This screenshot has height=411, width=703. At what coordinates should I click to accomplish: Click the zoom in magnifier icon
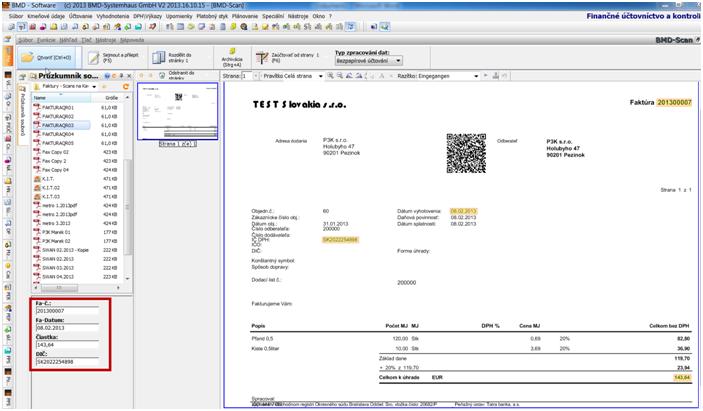coord(330,76)
